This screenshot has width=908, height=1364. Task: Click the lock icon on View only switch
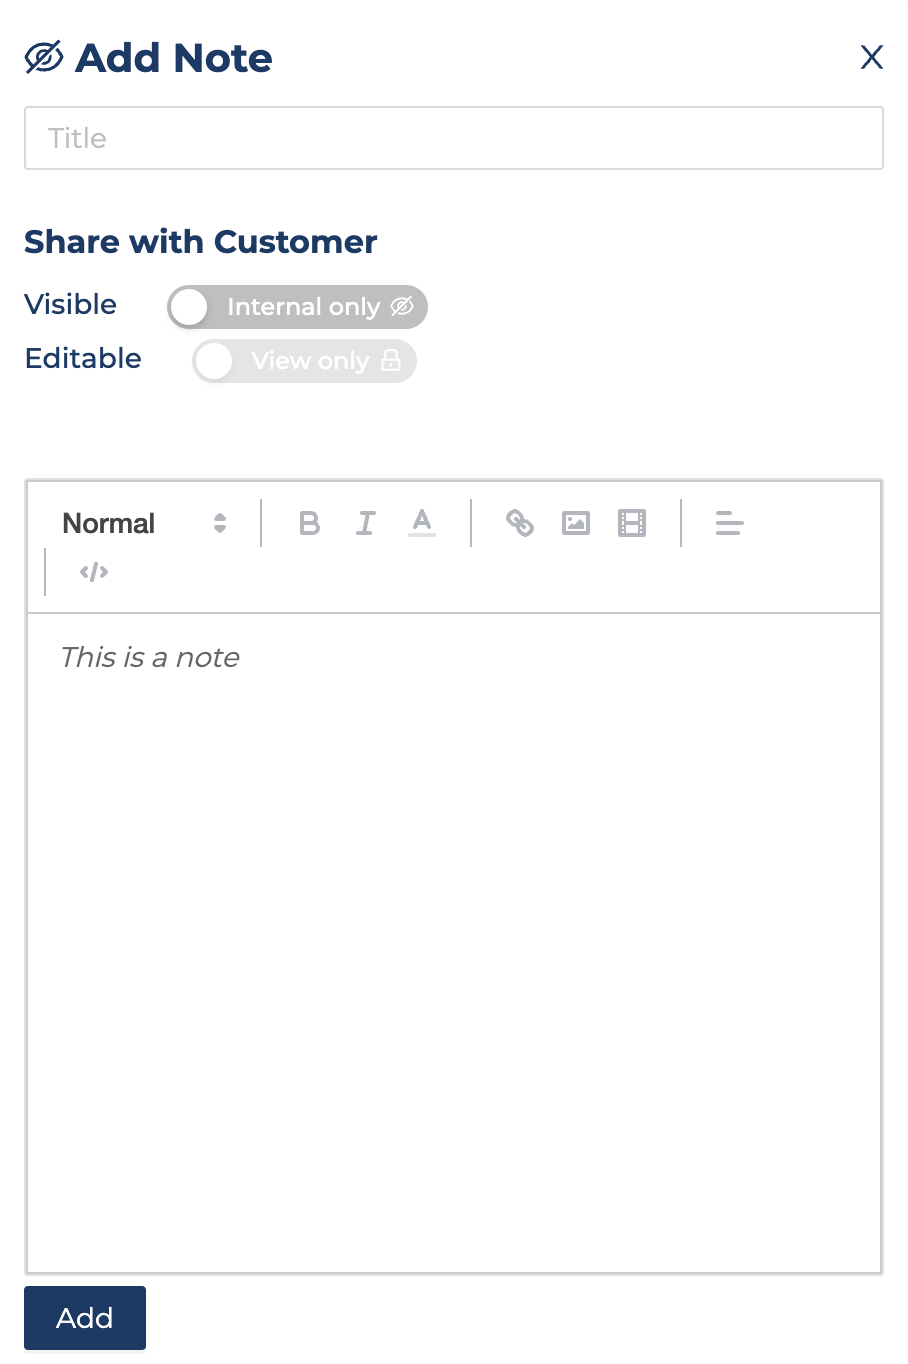coord(391,361)
